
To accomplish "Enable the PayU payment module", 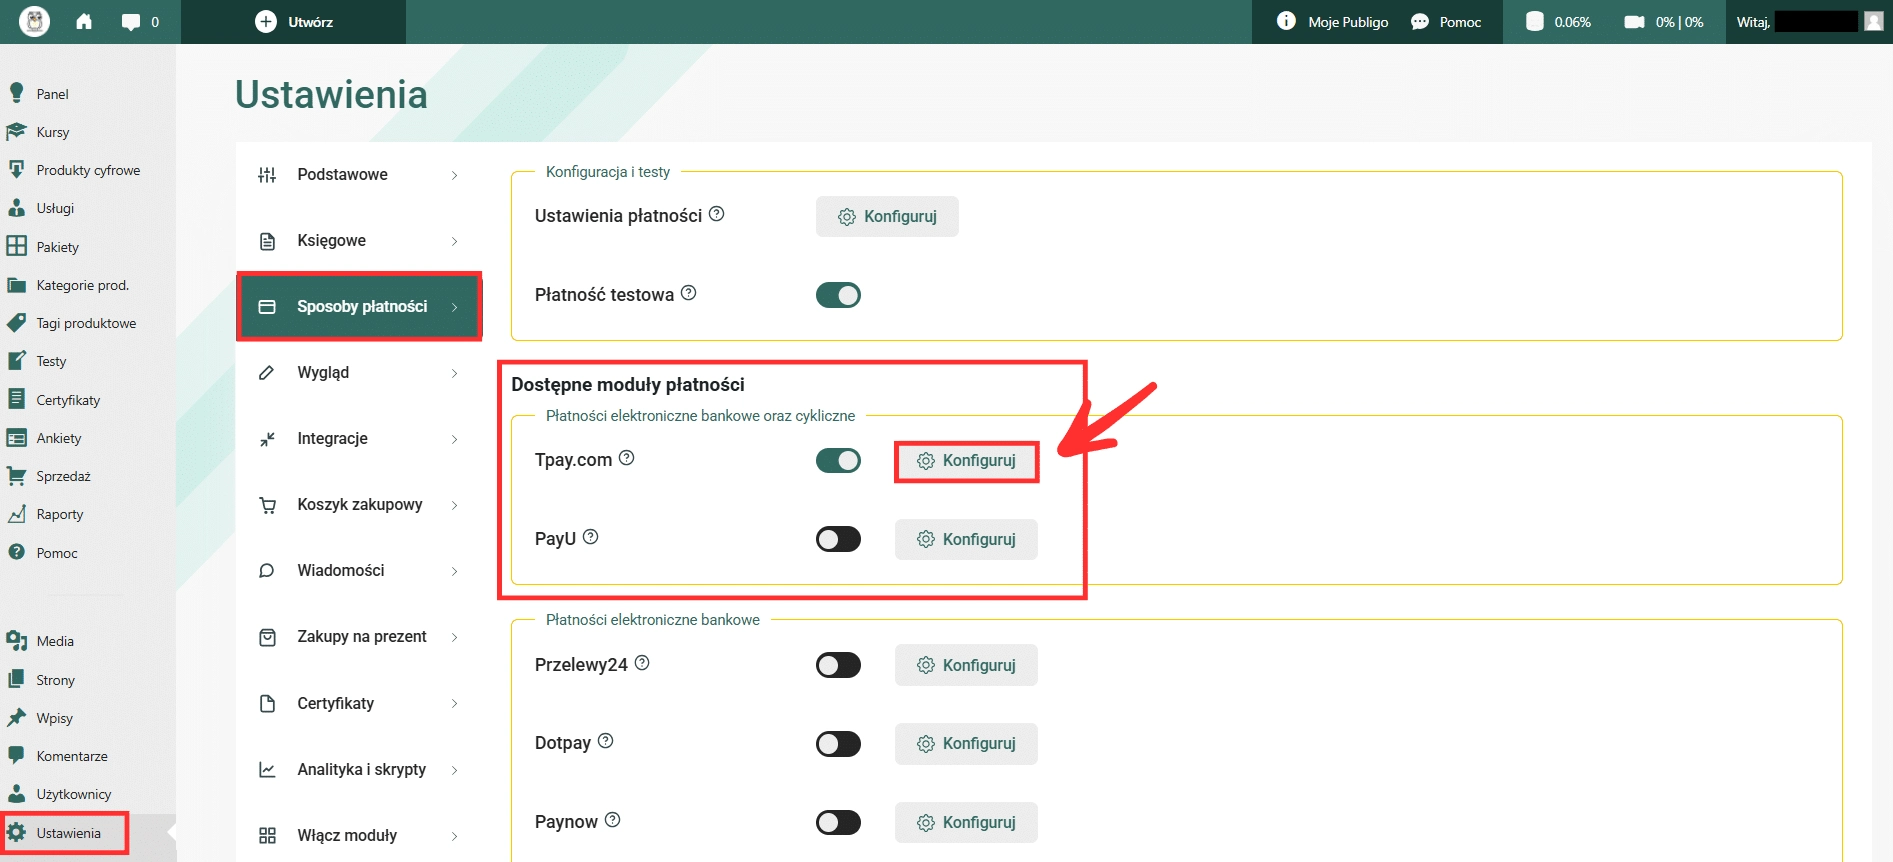I will pos(838,539).
